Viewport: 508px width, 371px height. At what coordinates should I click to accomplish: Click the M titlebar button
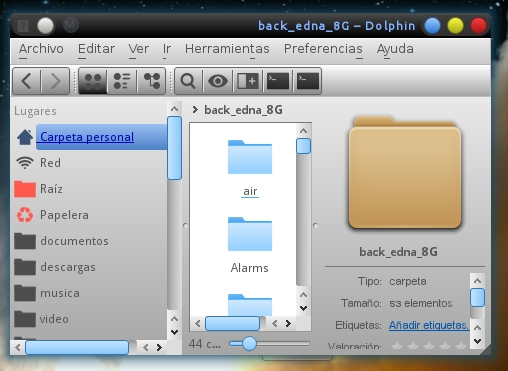(x=70, y=25)
